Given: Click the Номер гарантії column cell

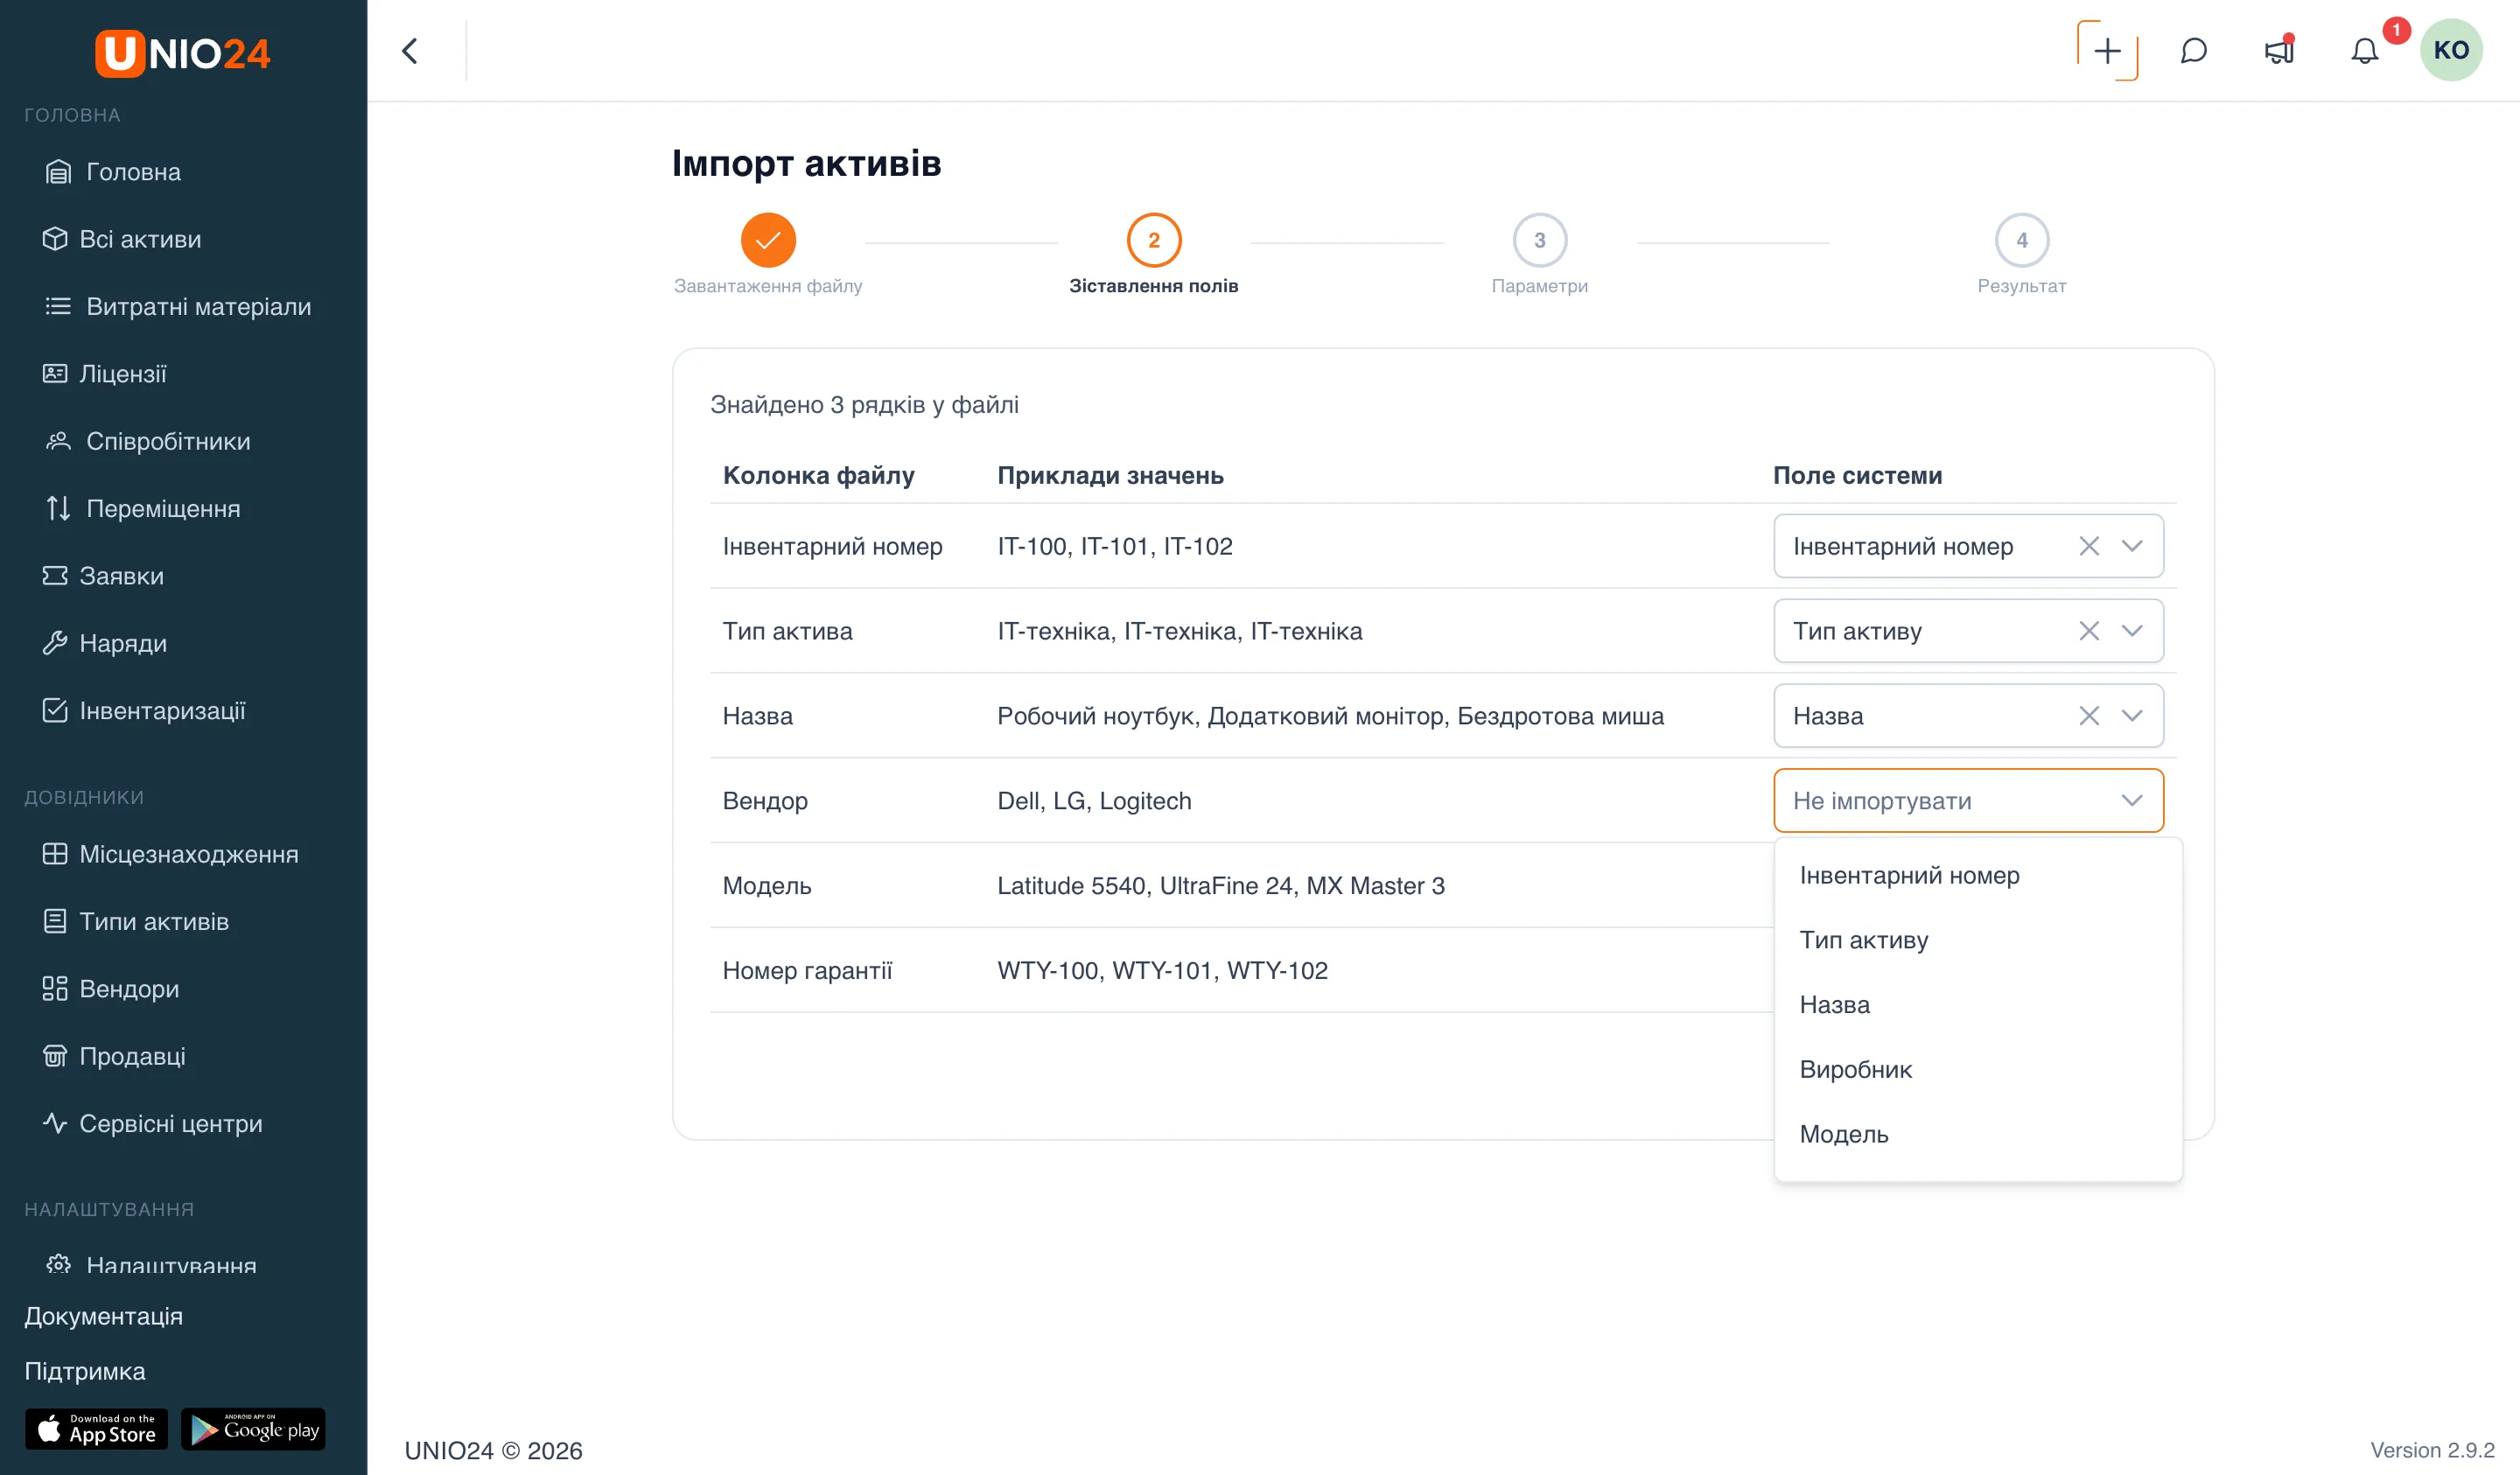Looking at the screenshot, I should coord(807,970).
